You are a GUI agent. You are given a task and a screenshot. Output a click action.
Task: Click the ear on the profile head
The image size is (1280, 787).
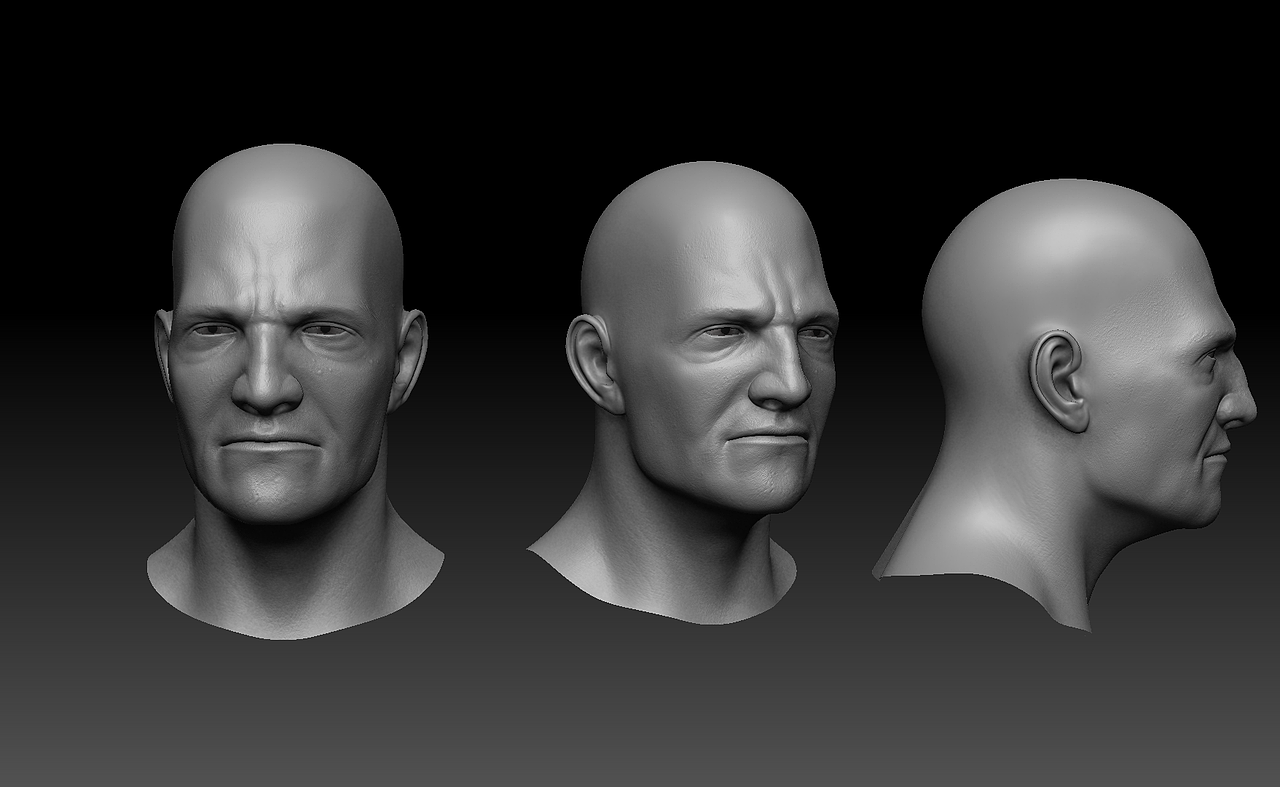[x=1060, y=381]
